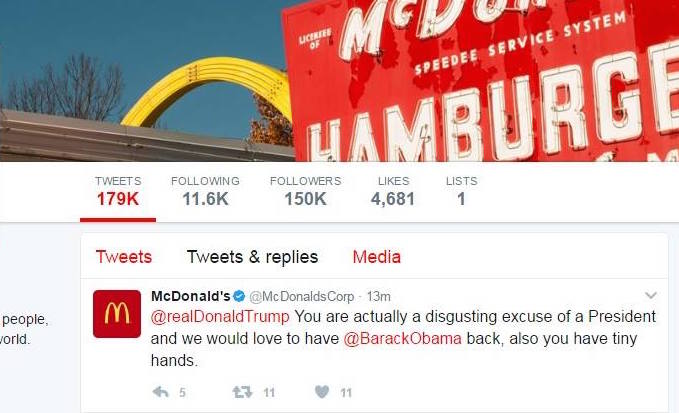Open the tweet options chevron menu

point(651,296)
